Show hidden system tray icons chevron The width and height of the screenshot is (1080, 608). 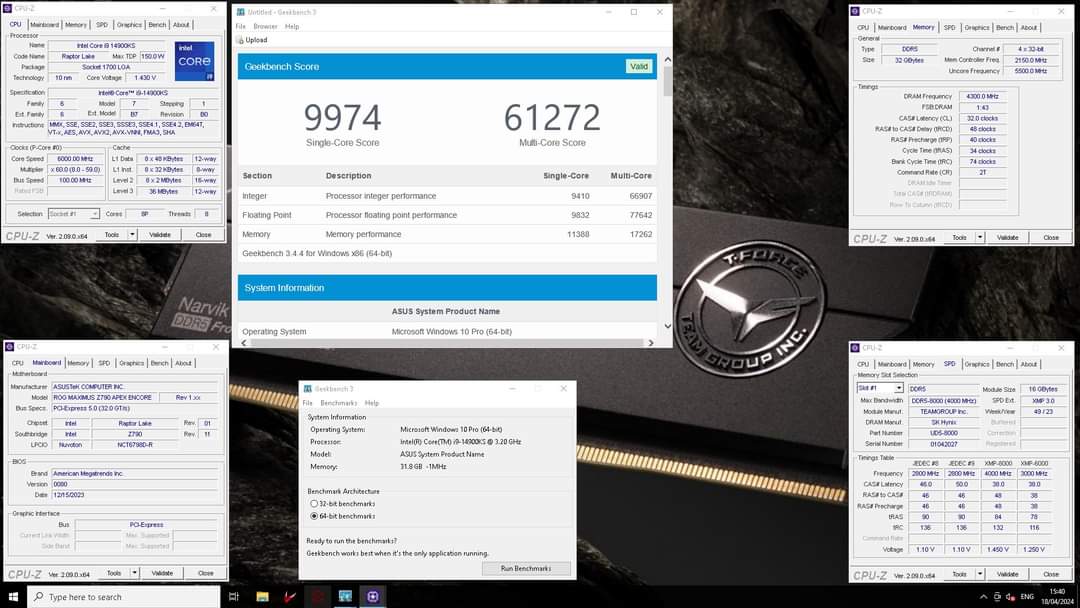tap(983, 597)
